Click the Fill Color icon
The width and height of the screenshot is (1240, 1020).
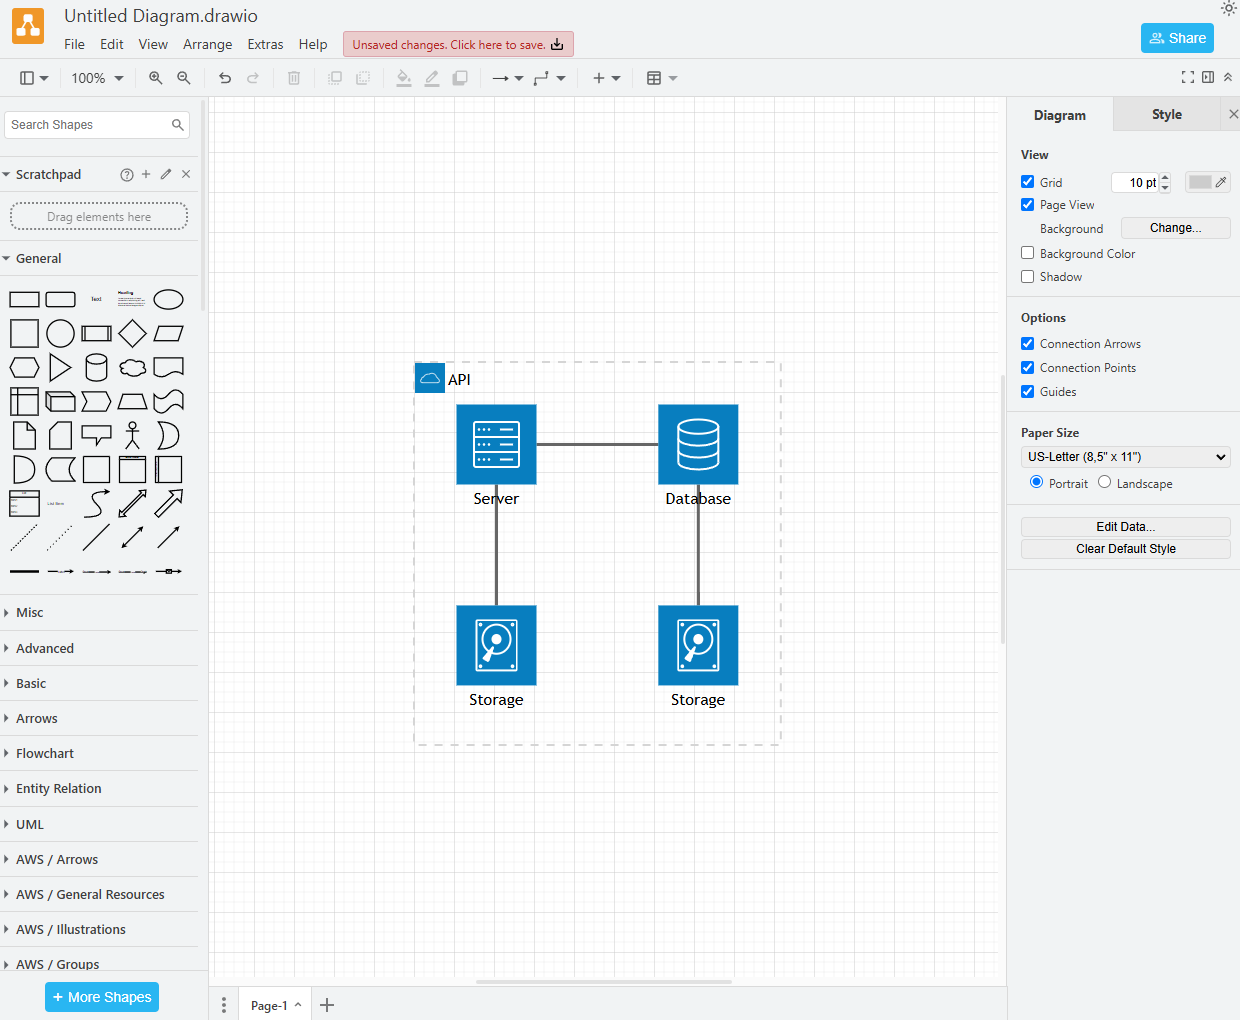pyautogui.click(x=403, y=77)
